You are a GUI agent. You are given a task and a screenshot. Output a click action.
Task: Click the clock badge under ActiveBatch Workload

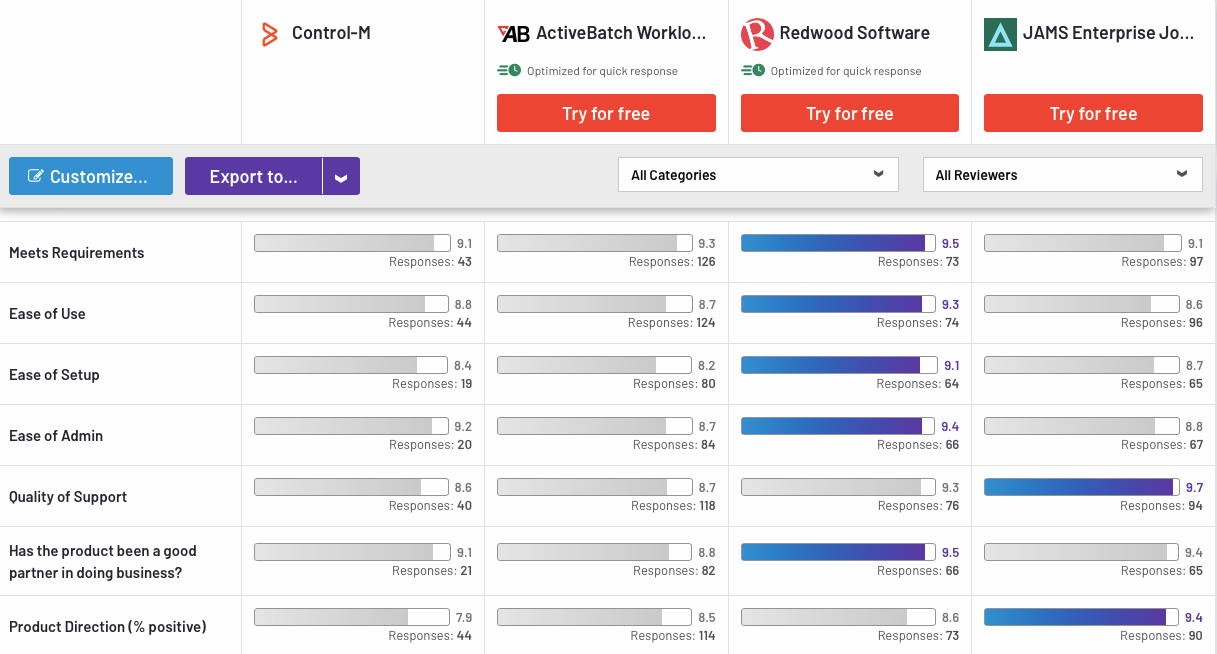506,70
